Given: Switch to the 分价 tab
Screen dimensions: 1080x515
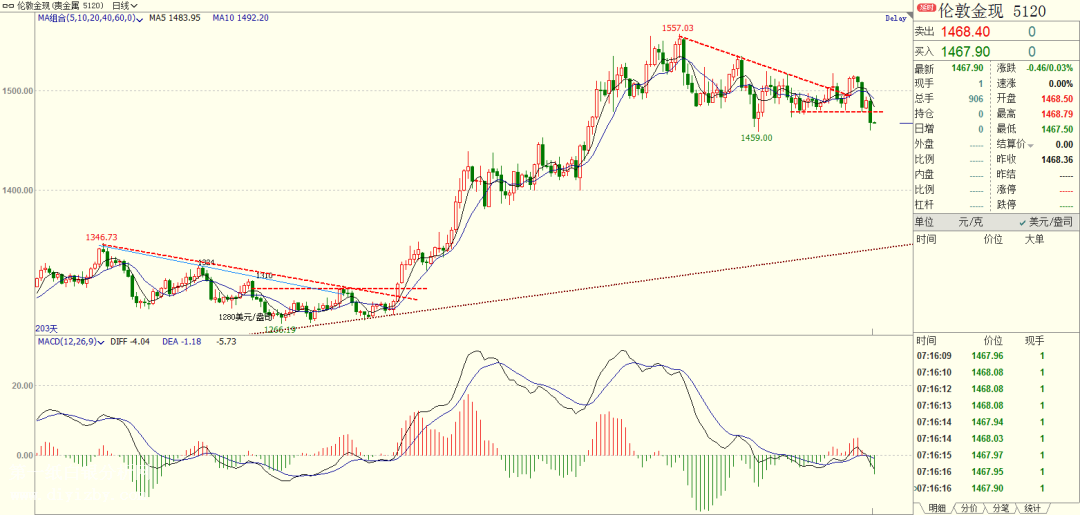Looking at the screenshot, I should click(968, 508).
